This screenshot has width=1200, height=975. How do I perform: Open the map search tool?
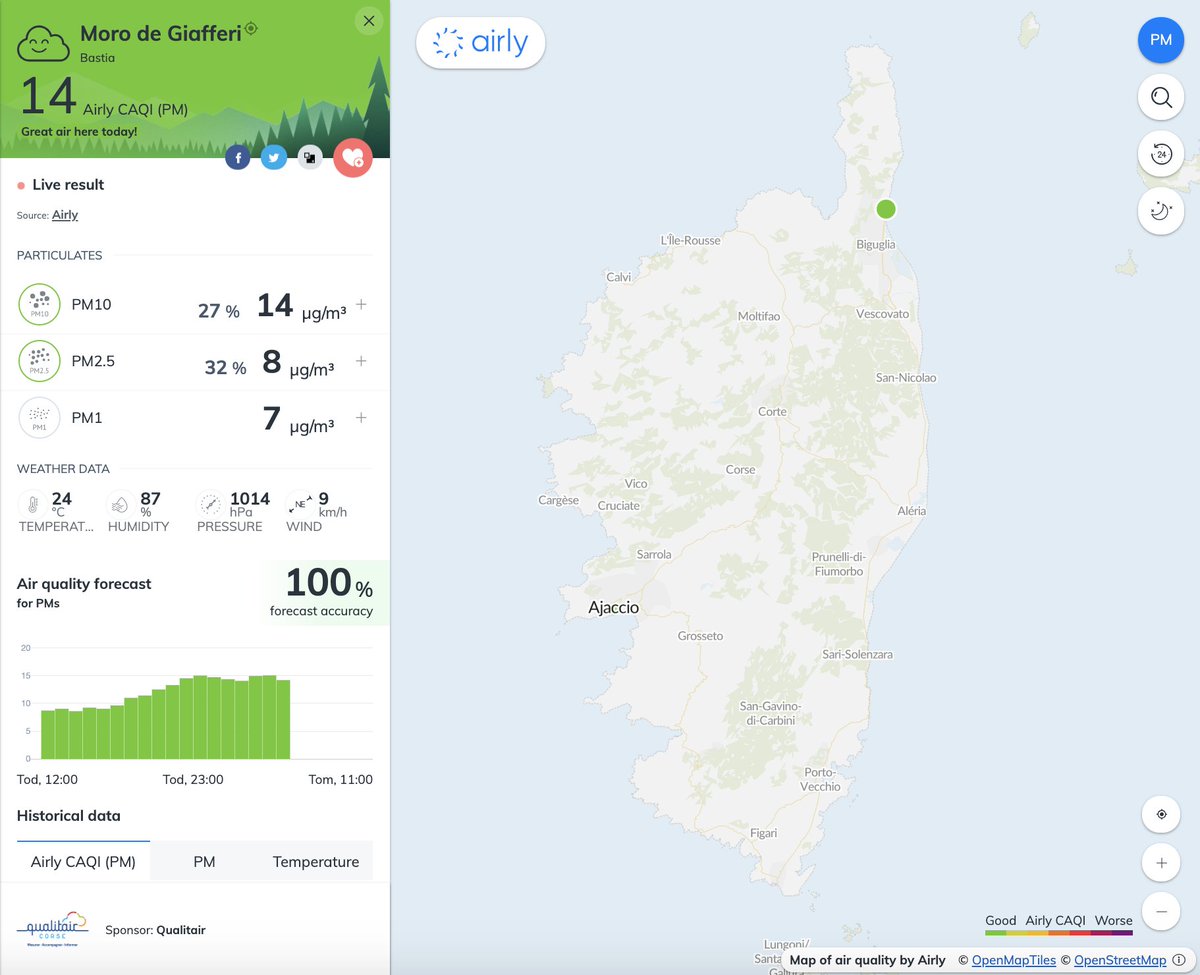pyautogui.click(x=1160, y=97)
